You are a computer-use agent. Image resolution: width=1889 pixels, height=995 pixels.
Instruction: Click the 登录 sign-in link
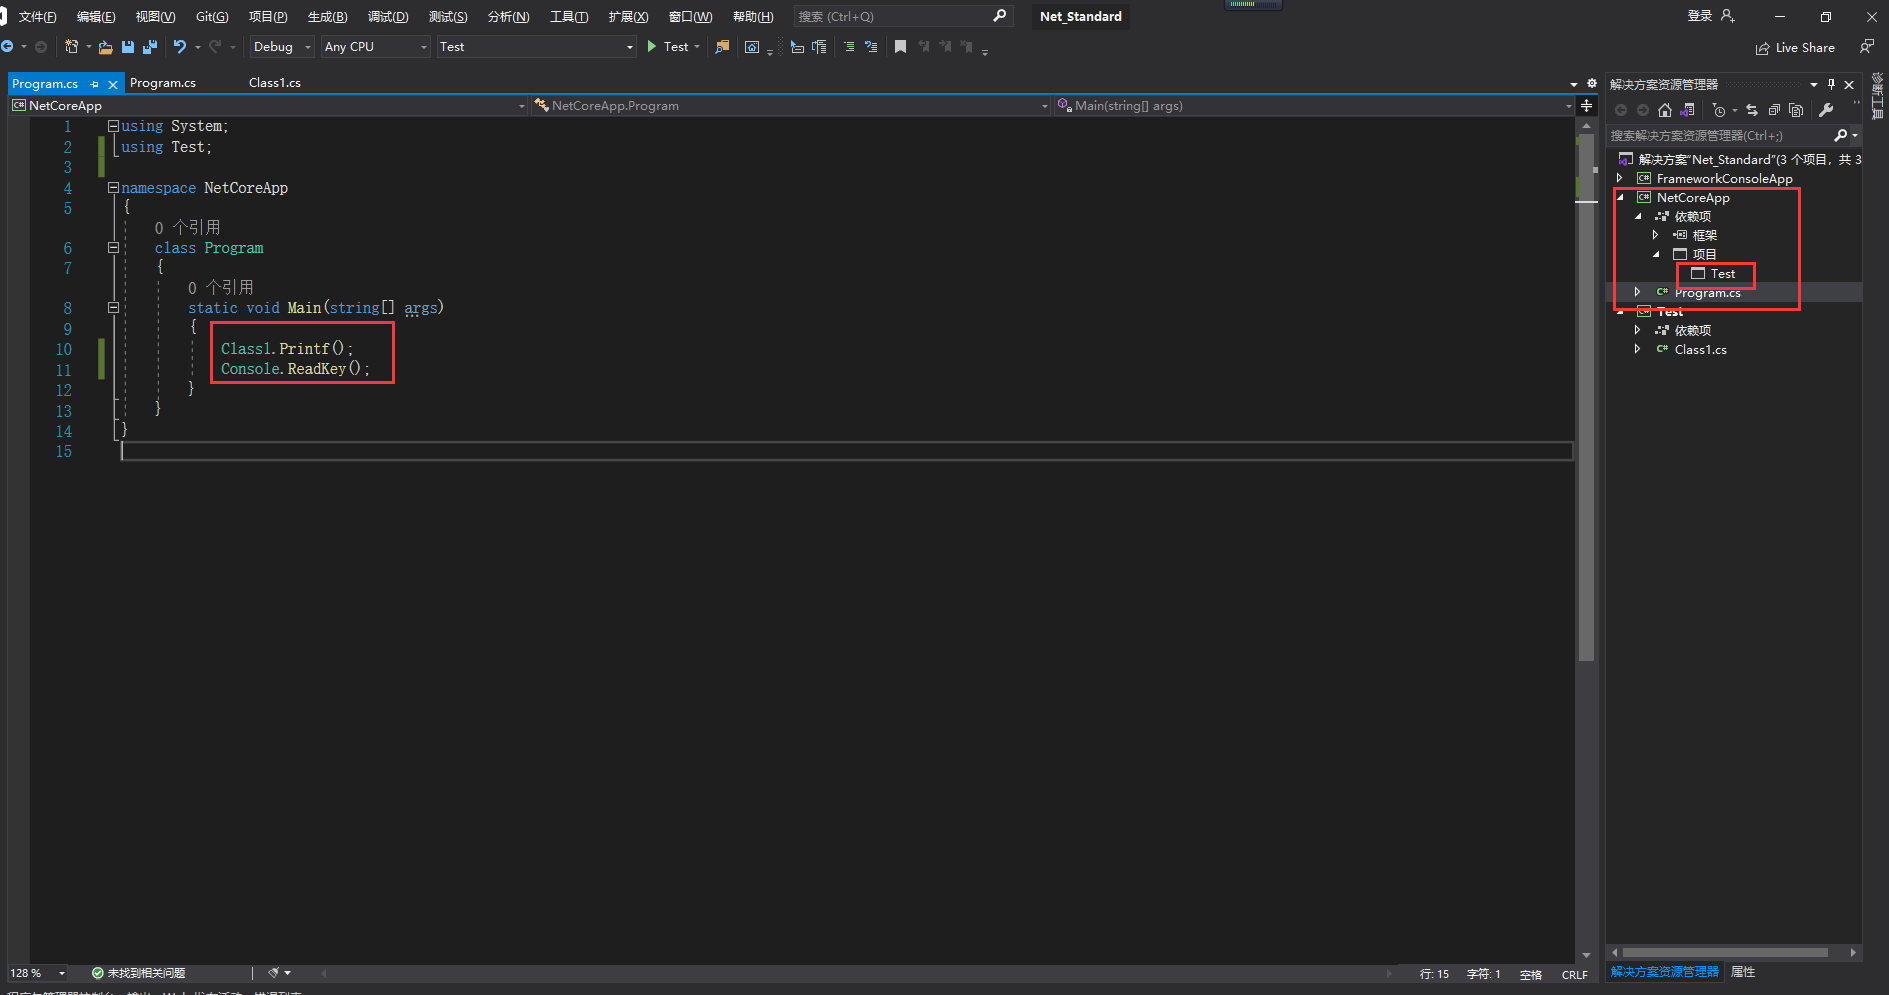click(x=1700, y=16)
